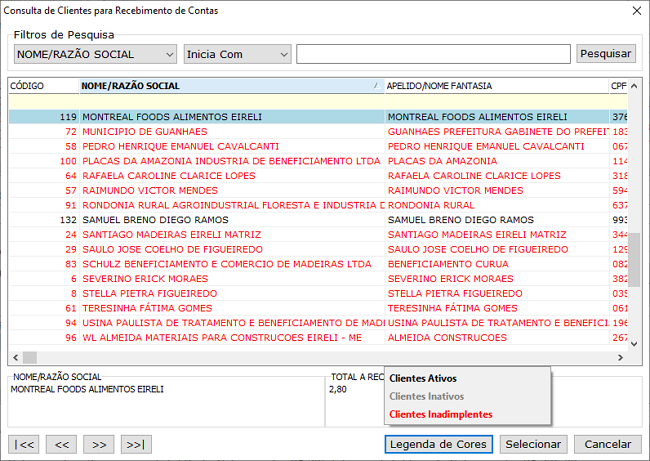Click the search text input field
Viewport: 650px width, 461px height.
pos(433,54)
